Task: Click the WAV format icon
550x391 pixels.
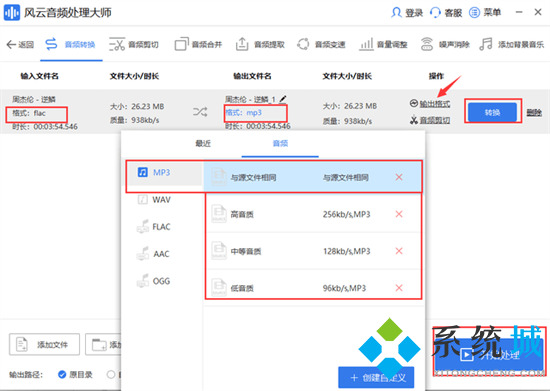Action: pyautogui.click(x=142, y=200)
